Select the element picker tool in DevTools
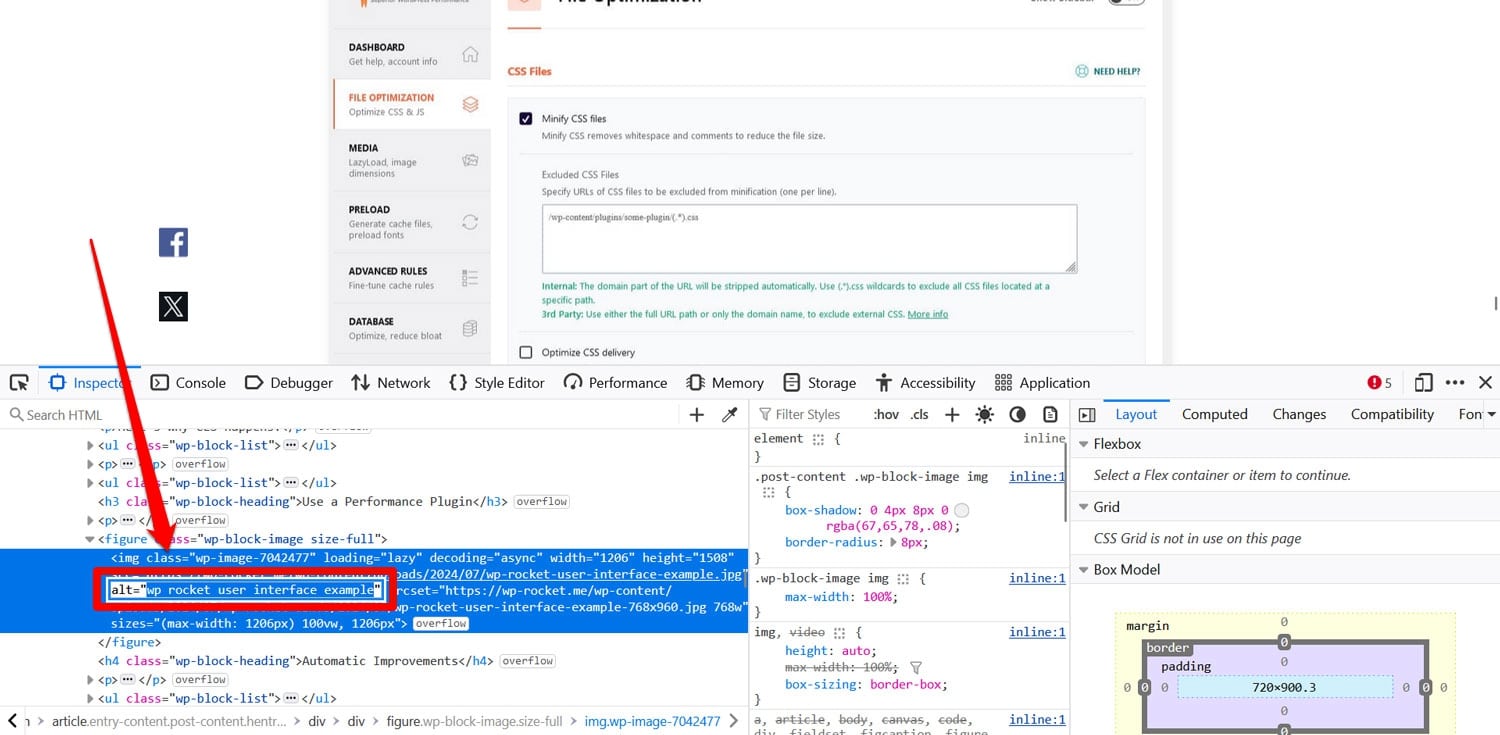The width and height of the screenshot is (1500, 735). (x=18, y=382)
